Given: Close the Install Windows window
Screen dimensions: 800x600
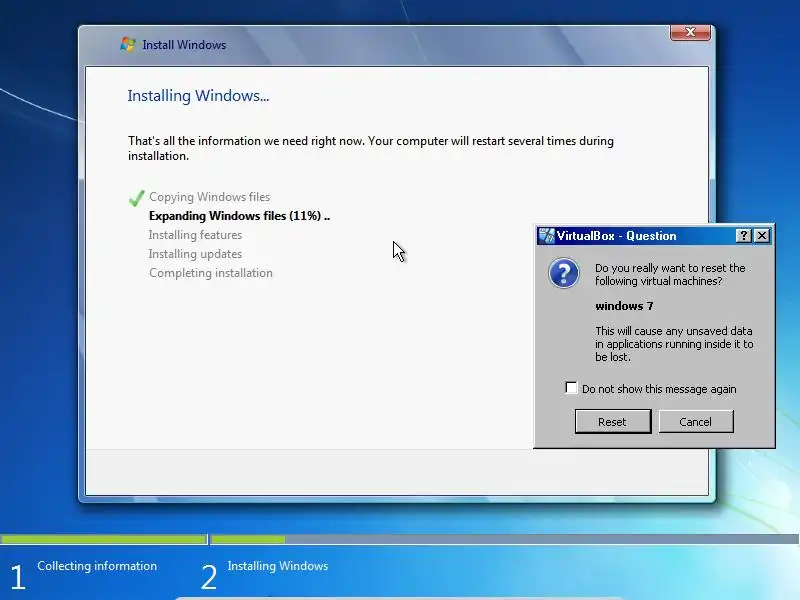Looking at the screenshot, I should pos(690,32).
